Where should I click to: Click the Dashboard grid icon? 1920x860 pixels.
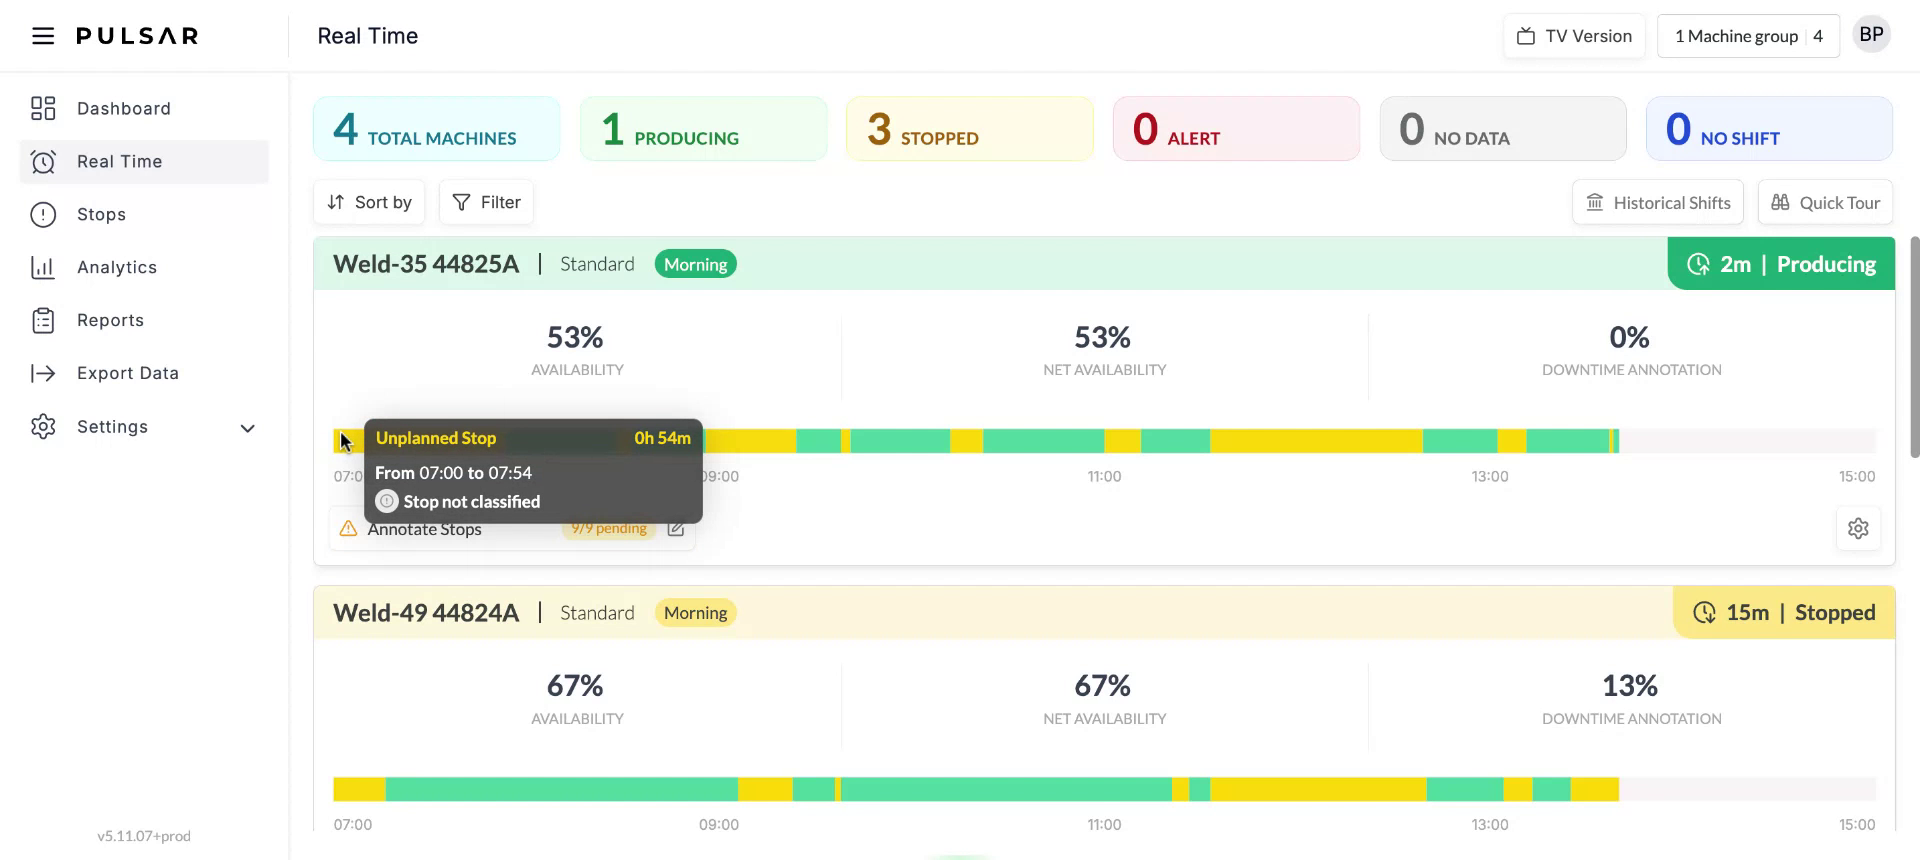(x=43, y=108)
